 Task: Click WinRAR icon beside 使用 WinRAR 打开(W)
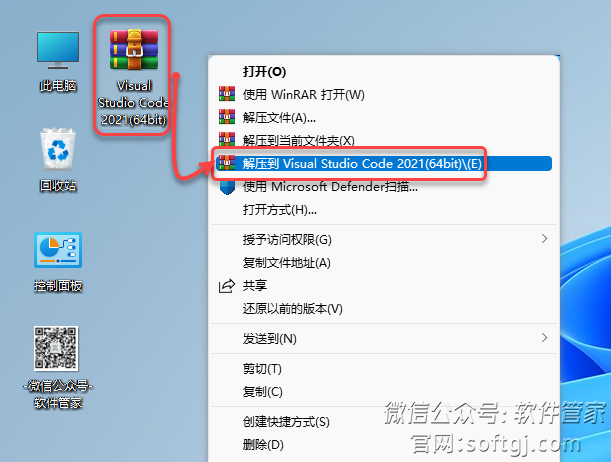pos(227,93)
